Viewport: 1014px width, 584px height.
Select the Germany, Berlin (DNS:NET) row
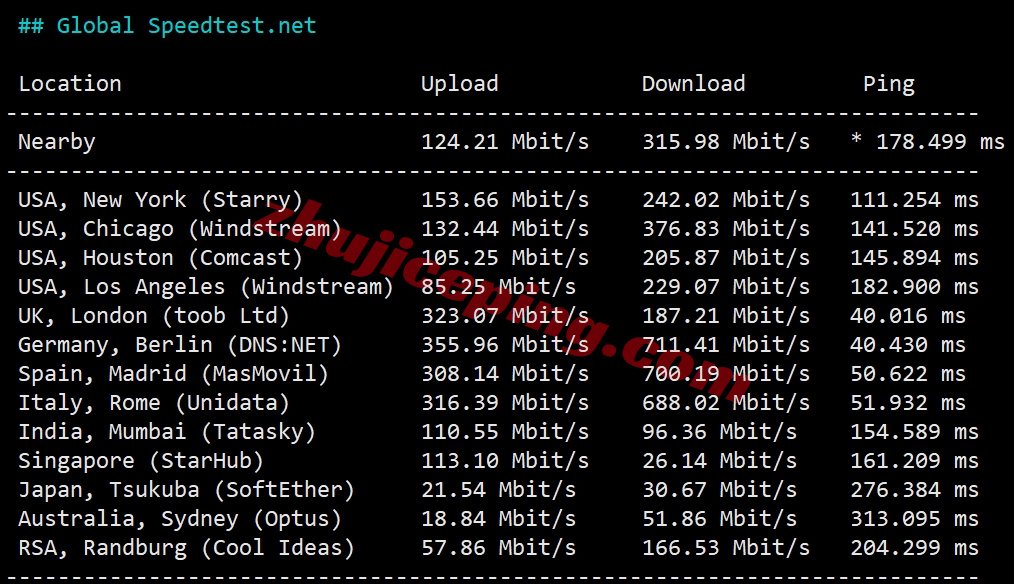coord(491,345)
